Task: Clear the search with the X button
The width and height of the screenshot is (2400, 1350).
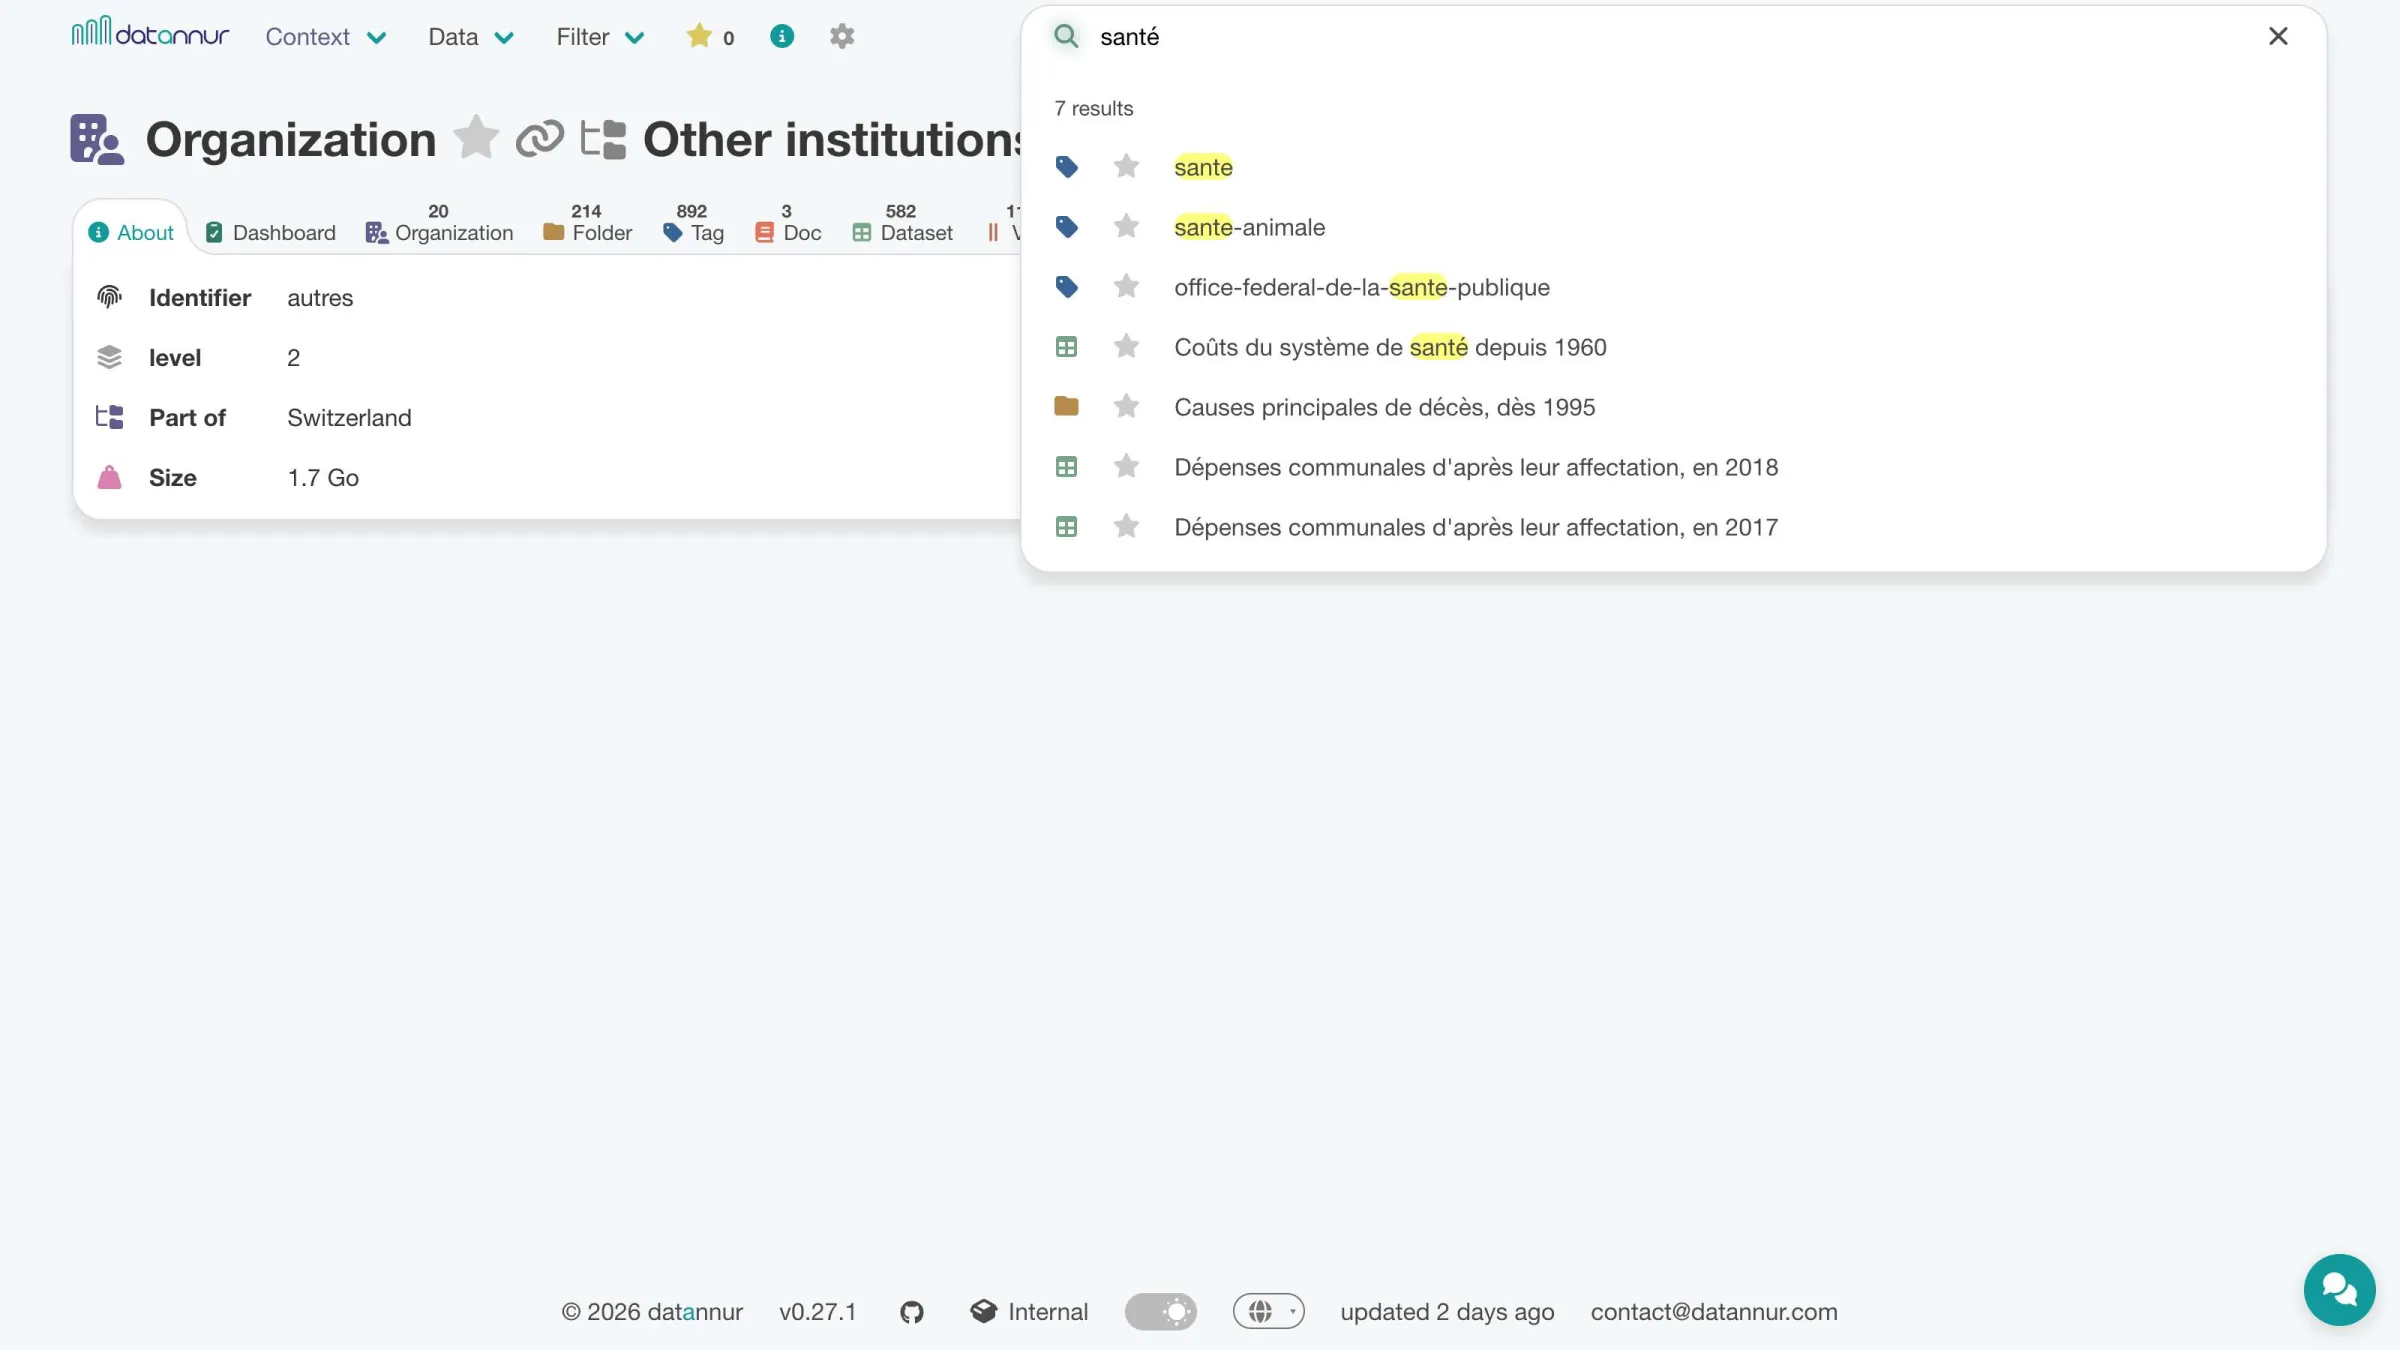Action: (x=2278, y=36)
